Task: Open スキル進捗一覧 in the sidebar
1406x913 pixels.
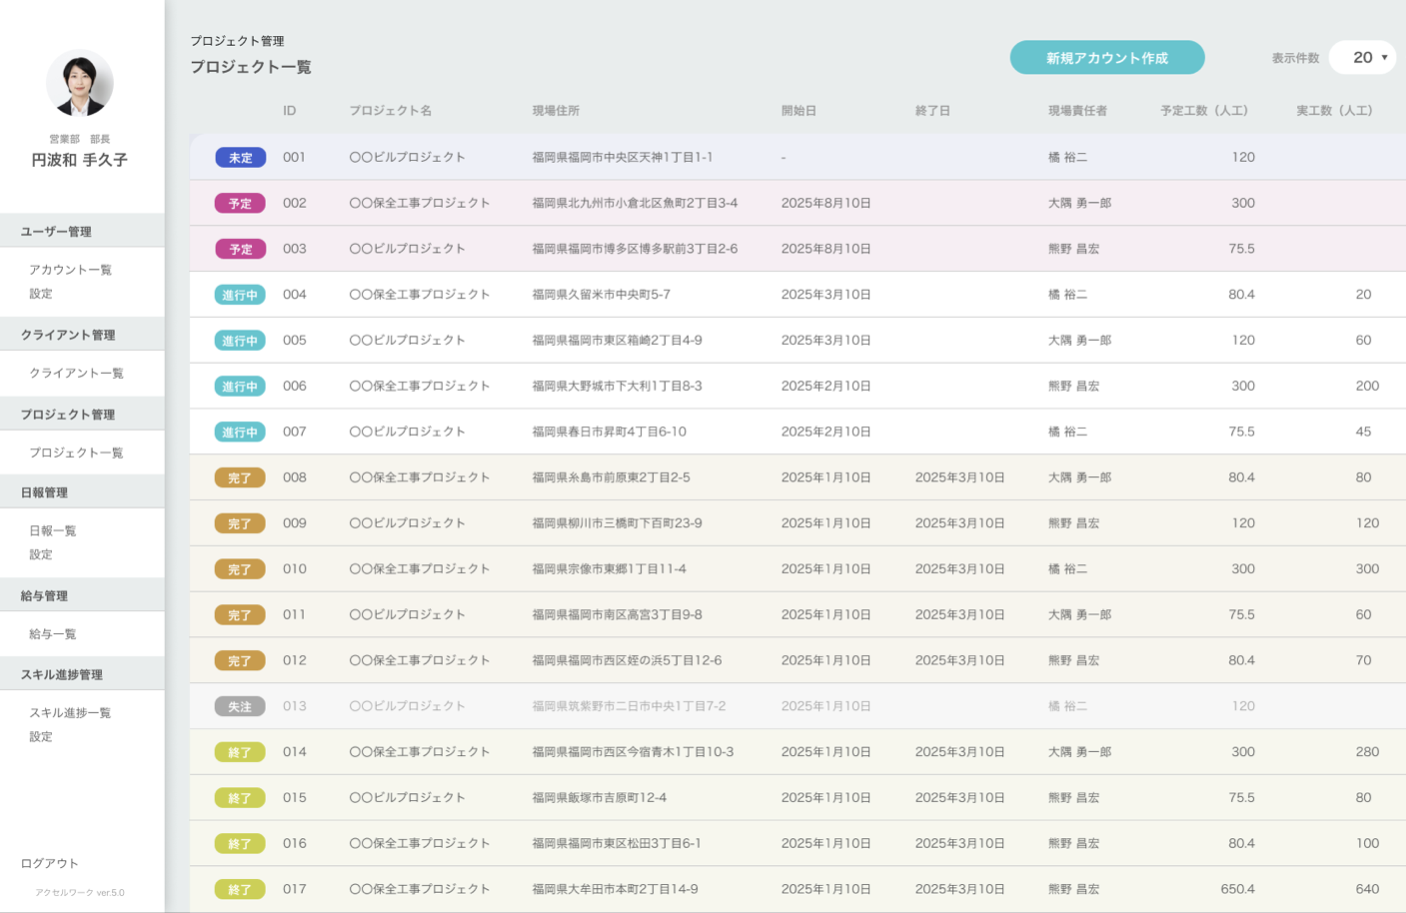Action: click(x=70, y=713)
